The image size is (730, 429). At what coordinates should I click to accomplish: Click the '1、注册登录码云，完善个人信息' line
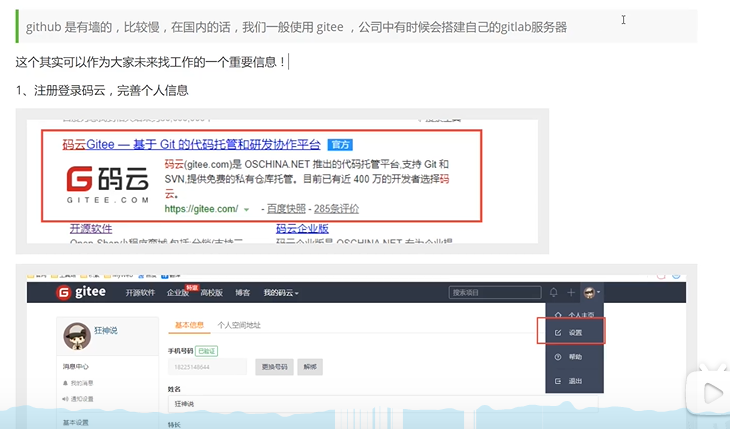tap(102, 90)
